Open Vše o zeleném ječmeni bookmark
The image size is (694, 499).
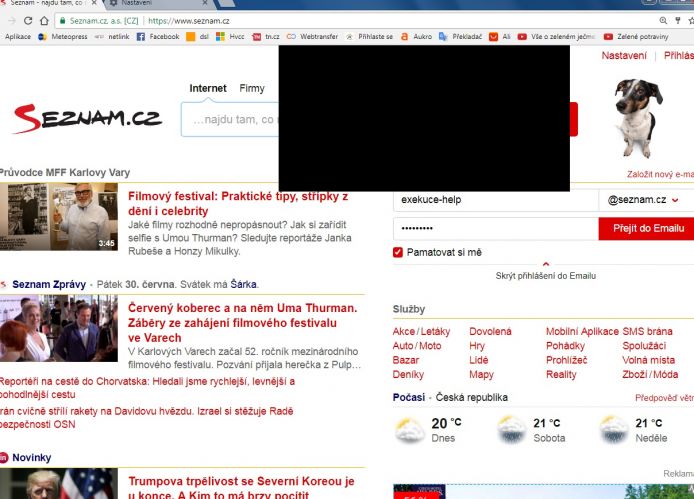tap(556, 37)
